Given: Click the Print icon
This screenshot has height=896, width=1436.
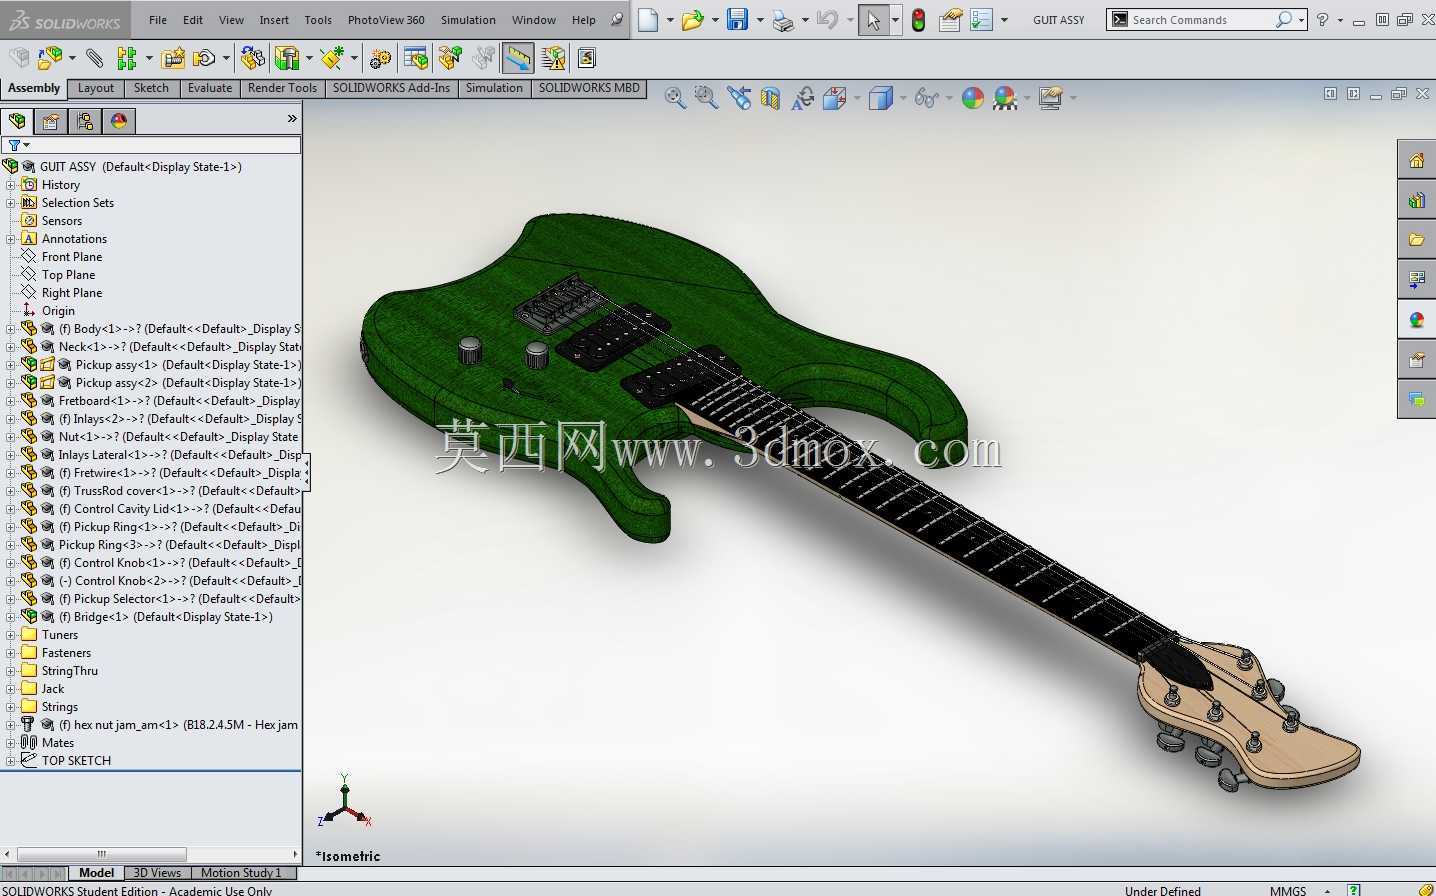Looking at the screenshot, I should [783, 20].
